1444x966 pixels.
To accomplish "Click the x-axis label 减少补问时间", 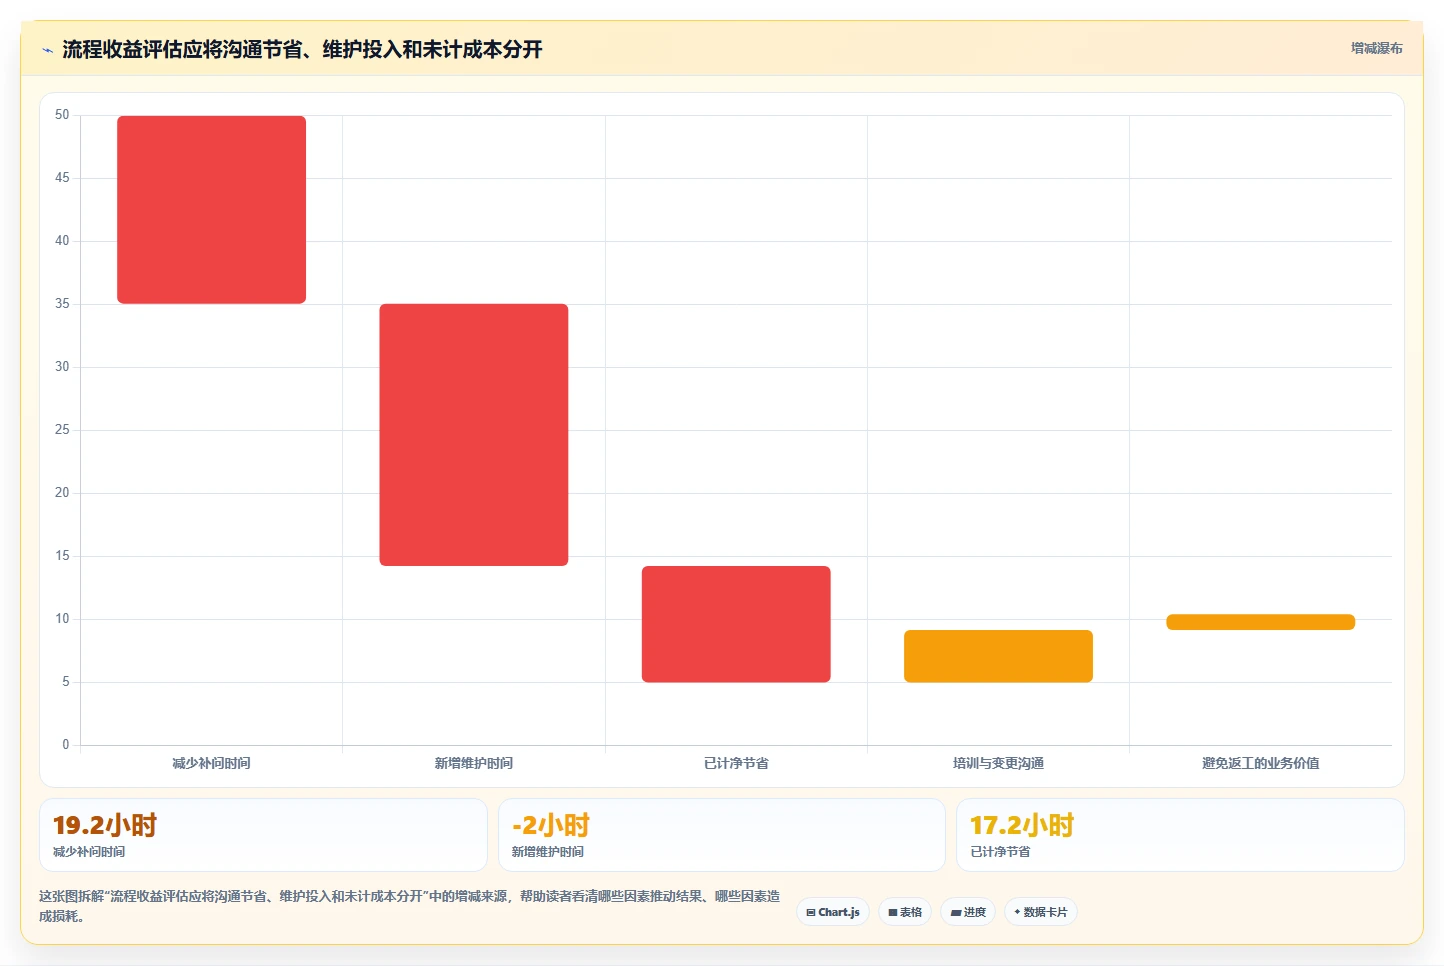I will [x=211, y=763].
